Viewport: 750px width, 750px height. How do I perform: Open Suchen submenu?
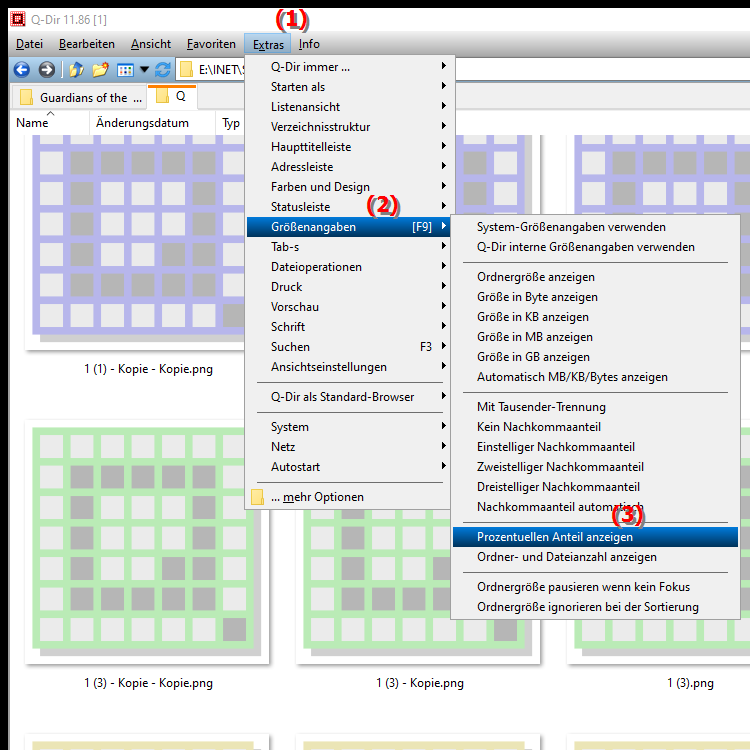point(348,347)
